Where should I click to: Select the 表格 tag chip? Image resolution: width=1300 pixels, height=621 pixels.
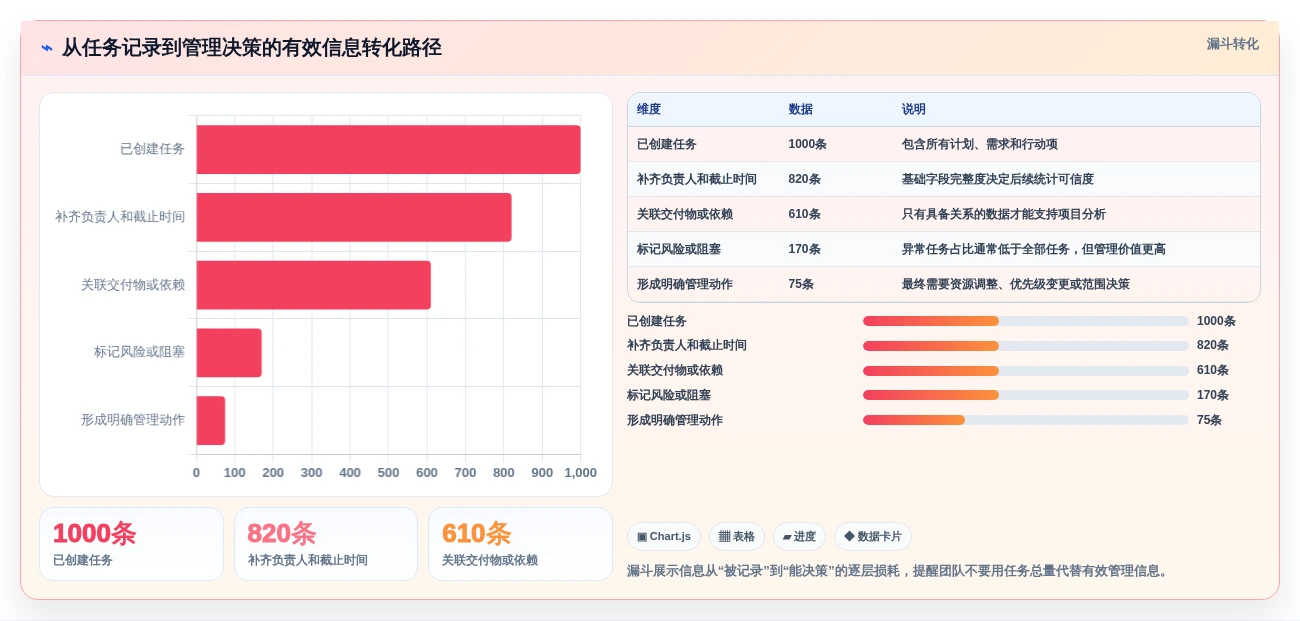point(737,536)
